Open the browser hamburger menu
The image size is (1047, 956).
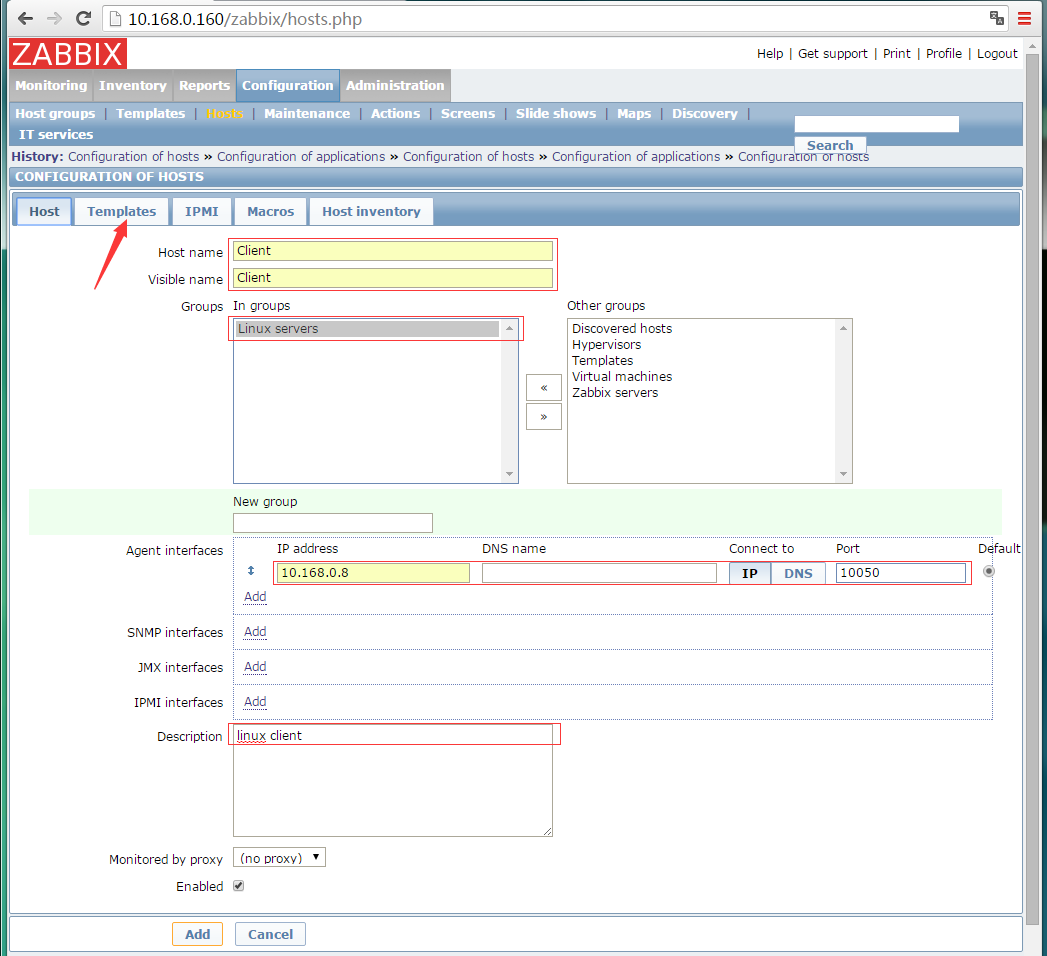[x=1024, y=19]
